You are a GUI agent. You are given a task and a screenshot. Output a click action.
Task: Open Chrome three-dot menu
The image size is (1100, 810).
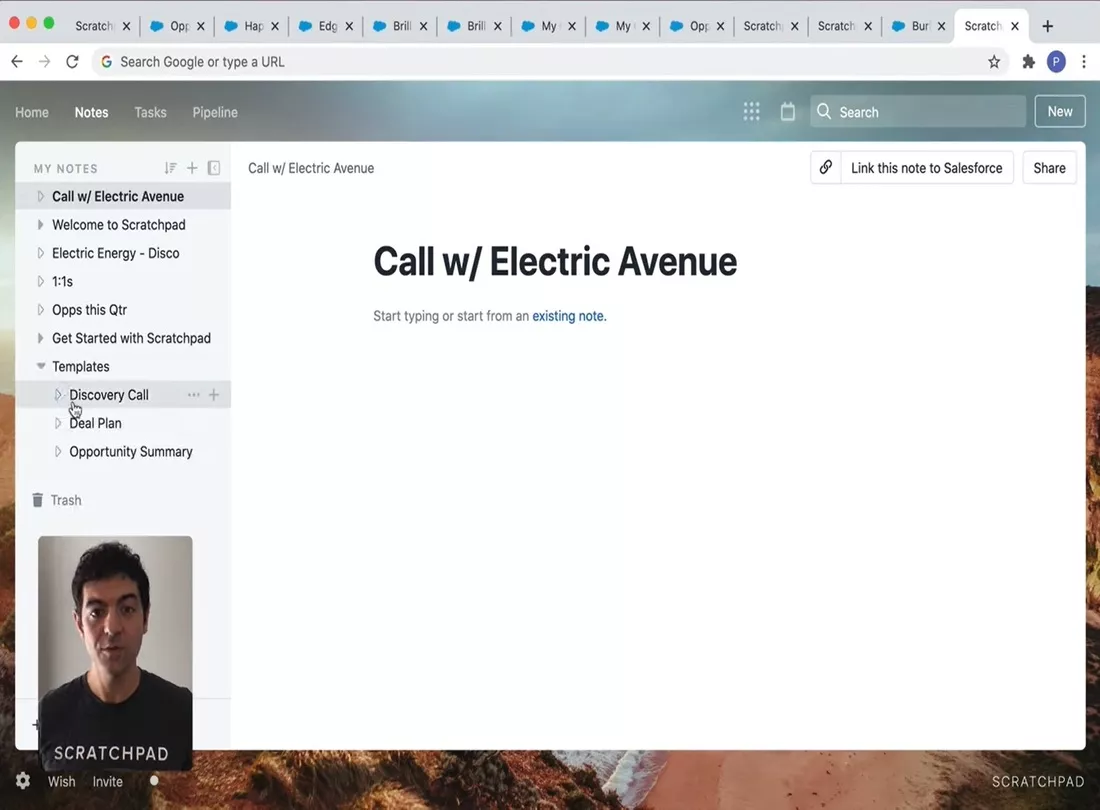point(1084,62)
